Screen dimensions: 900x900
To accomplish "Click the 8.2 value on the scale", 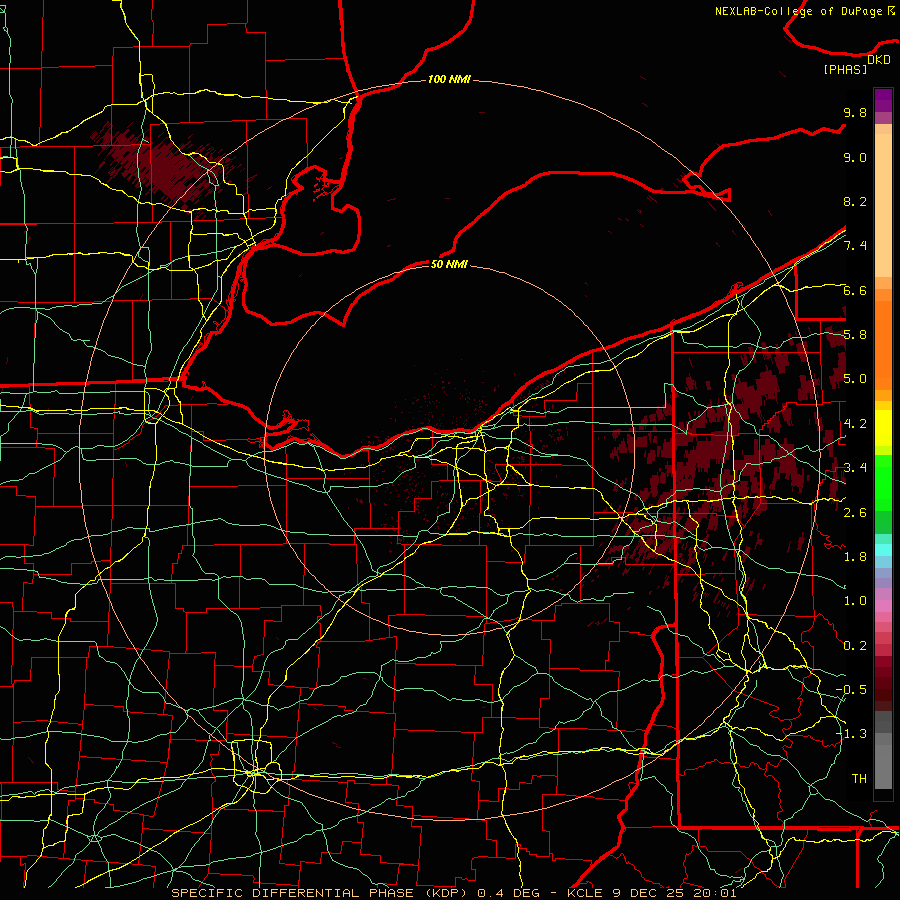I will [855, 201].
